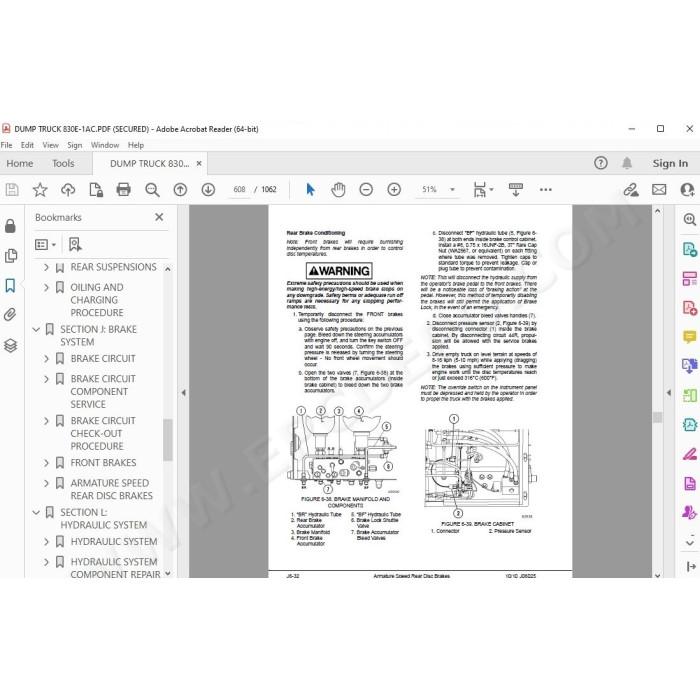
Task: Expand ARMATURE SPEED REAR DISC BRAKES
Action: 46,483
